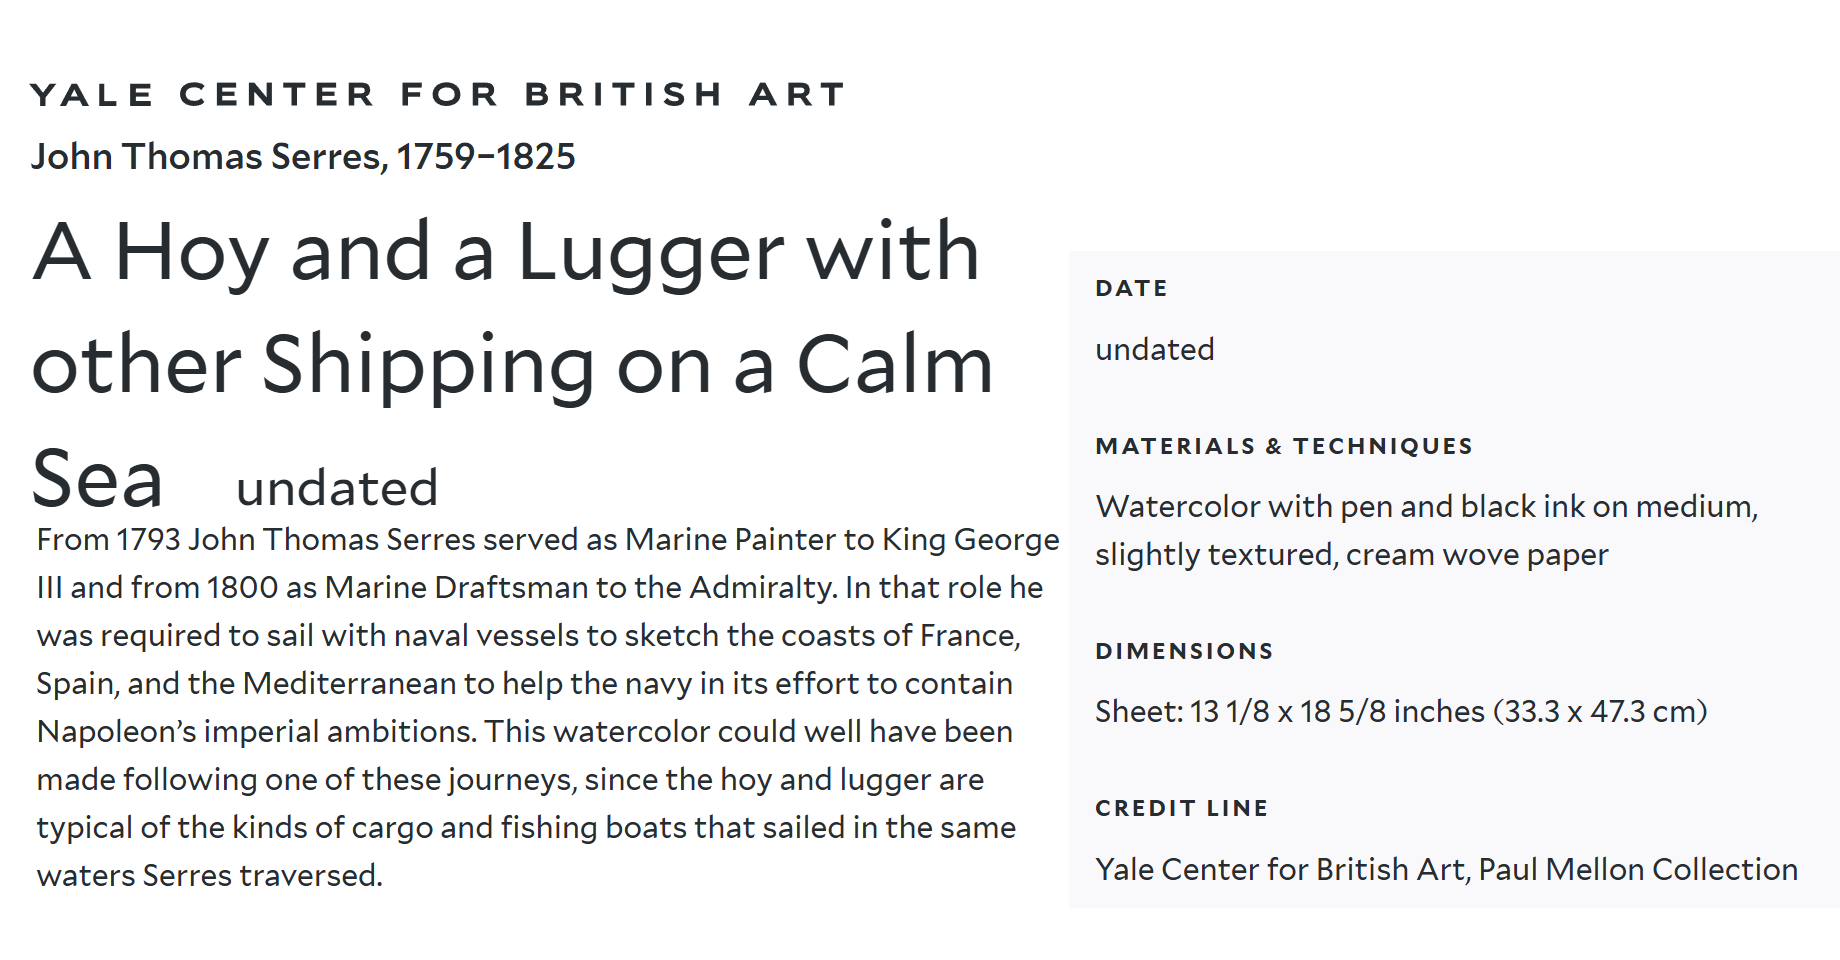Open artist link John Thomas Serres, 1759–1825
Viewport: 1840px width, 960px height.
(x=303, y=157)
